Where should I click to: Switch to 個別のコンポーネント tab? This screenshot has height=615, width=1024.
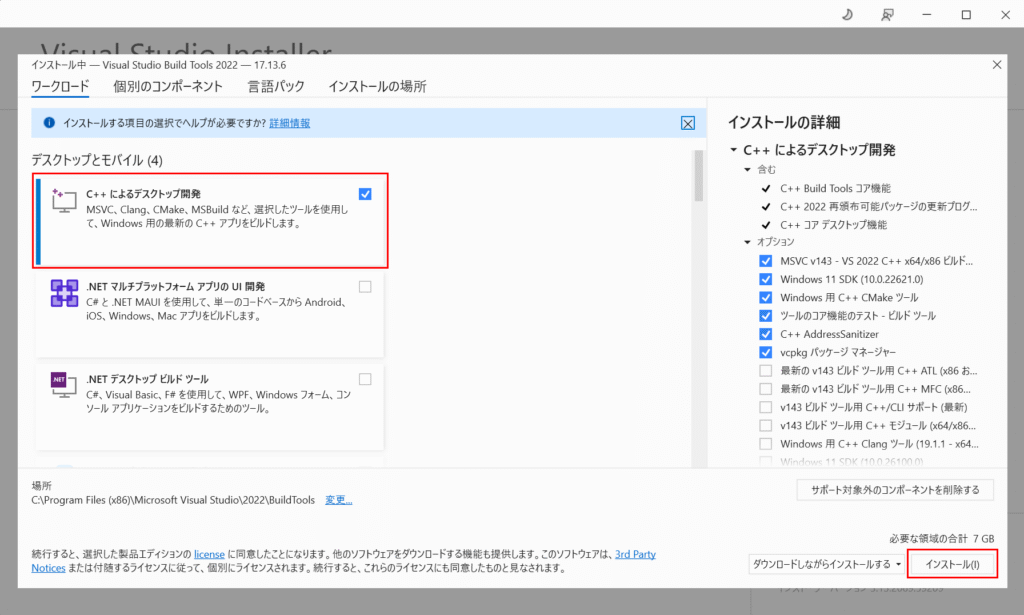[x=168, y=86]
